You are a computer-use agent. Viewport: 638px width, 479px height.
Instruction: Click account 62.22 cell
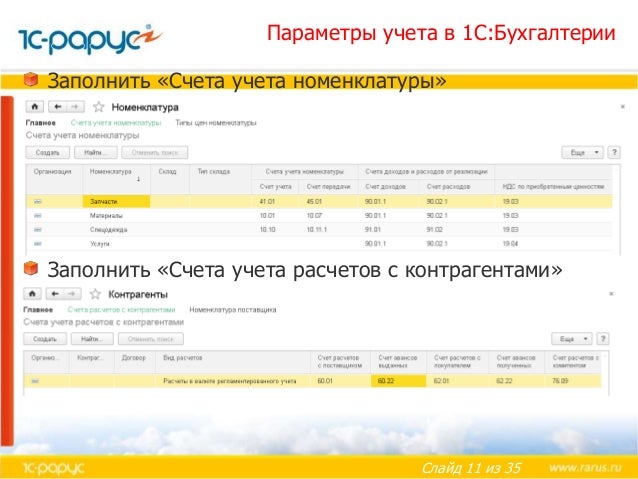504,381
